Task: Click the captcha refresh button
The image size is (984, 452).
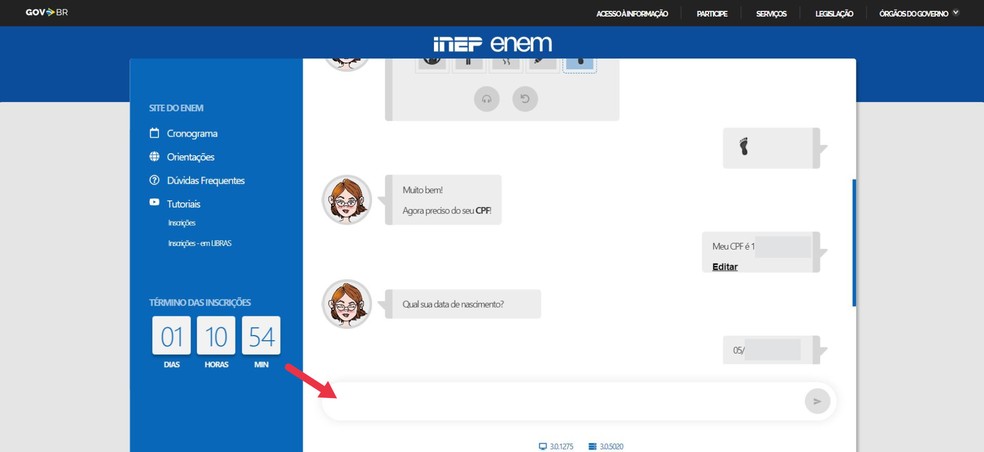Action: coord(525,99)
